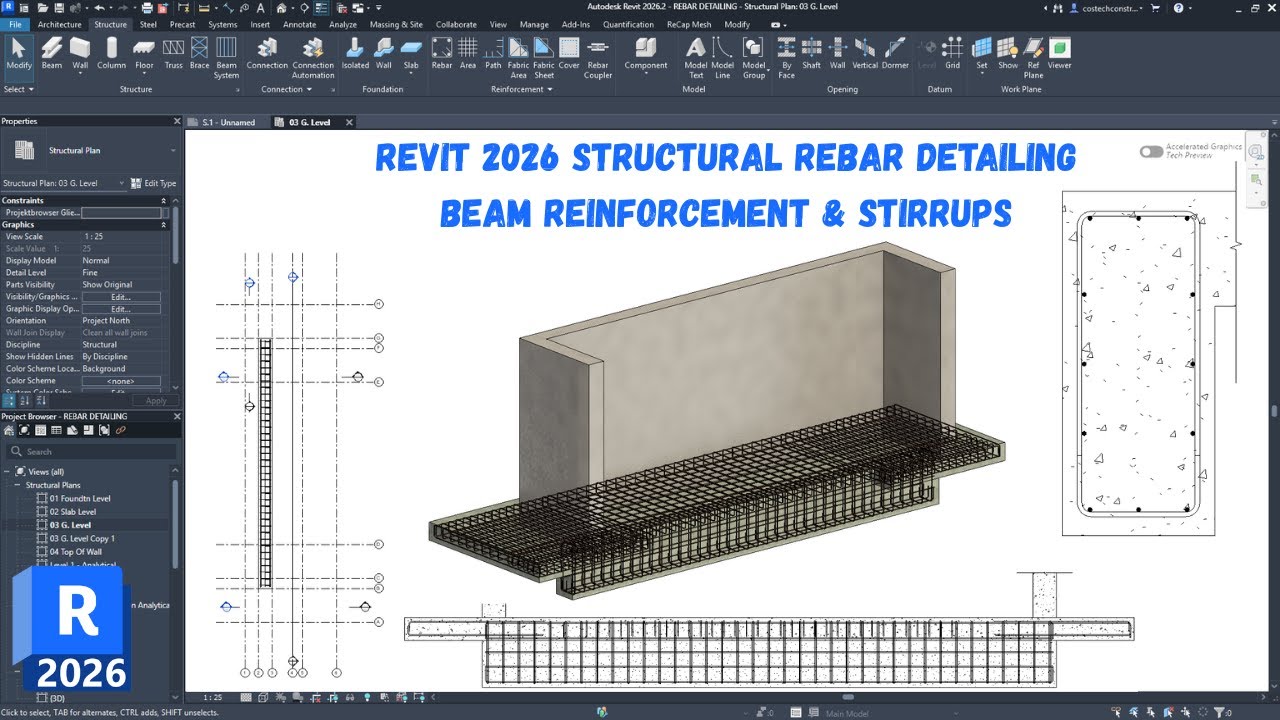Select the Vertical opening tool

point(865,53)
